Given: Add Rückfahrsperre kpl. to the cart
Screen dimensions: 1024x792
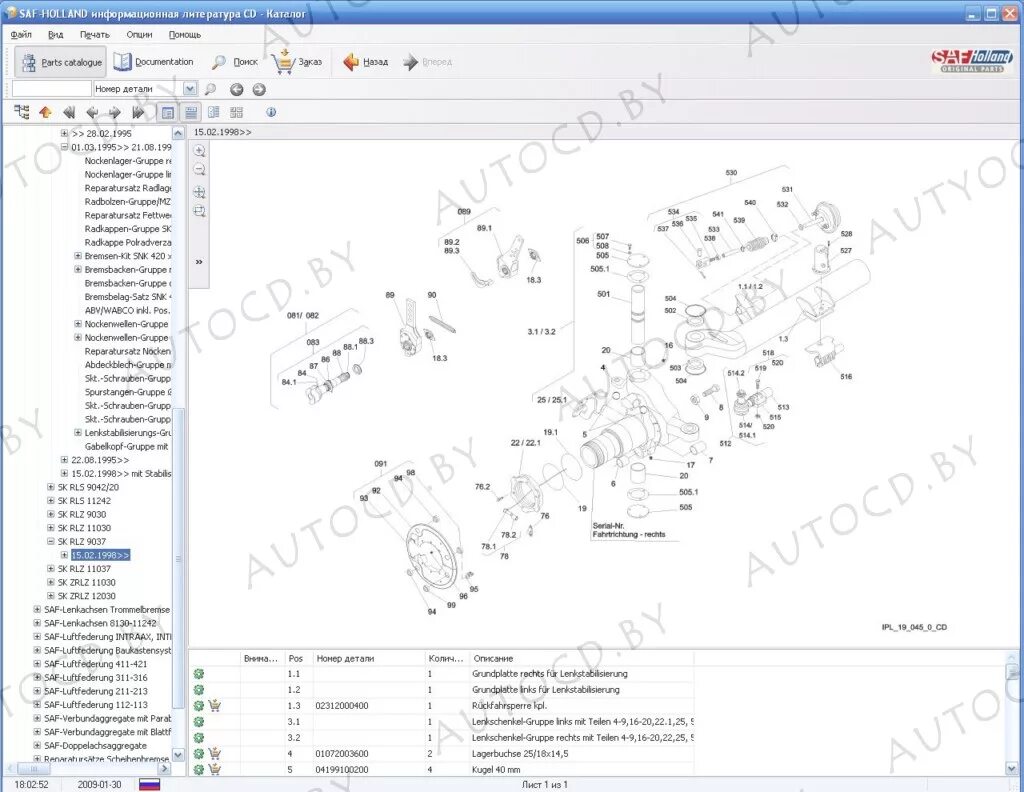Looking at the screenshot, I should pos(215,705).
